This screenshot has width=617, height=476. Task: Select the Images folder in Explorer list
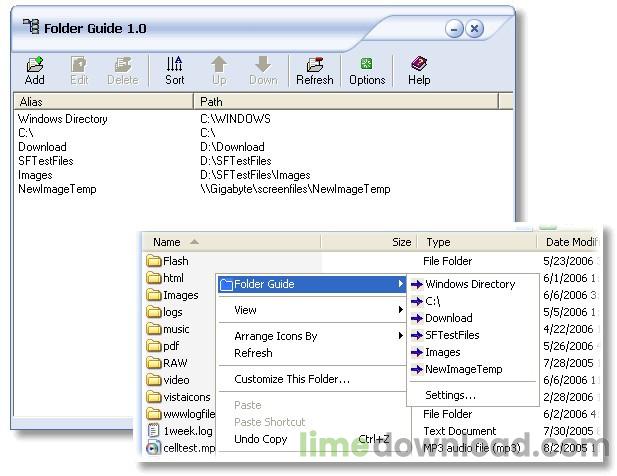click(172, 295)
